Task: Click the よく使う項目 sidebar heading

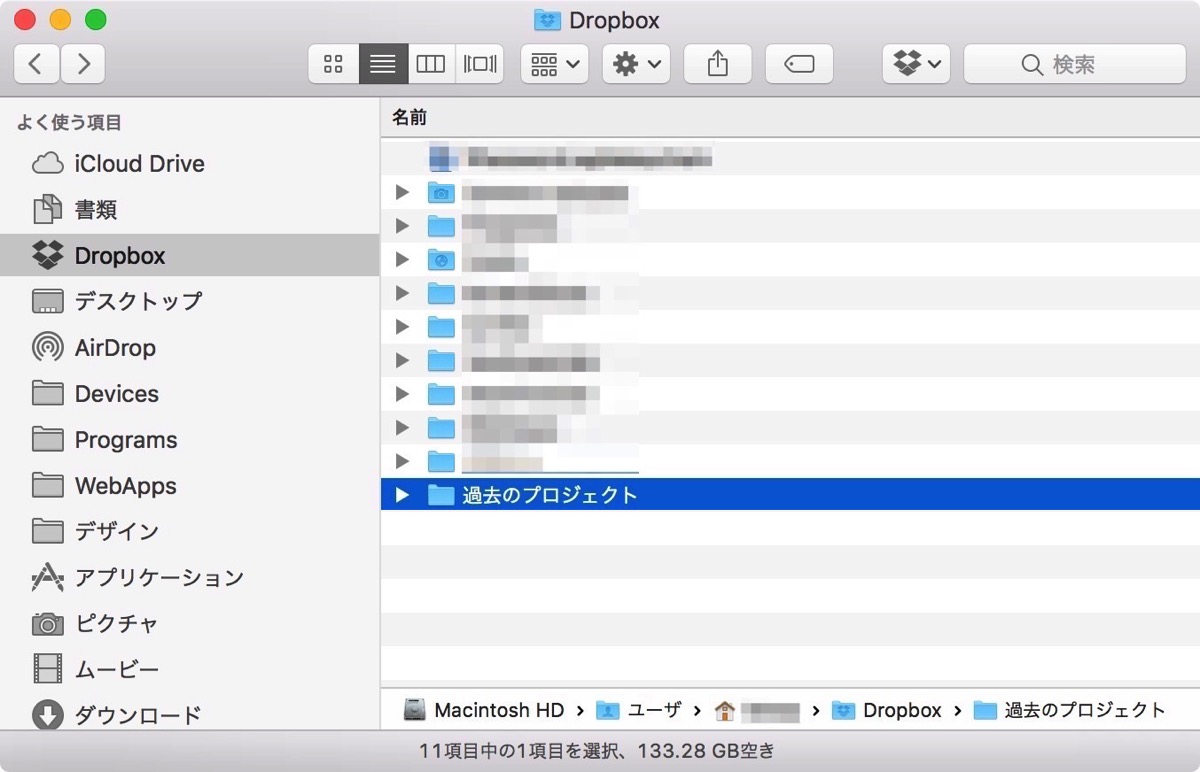Action: coord(69,122)
